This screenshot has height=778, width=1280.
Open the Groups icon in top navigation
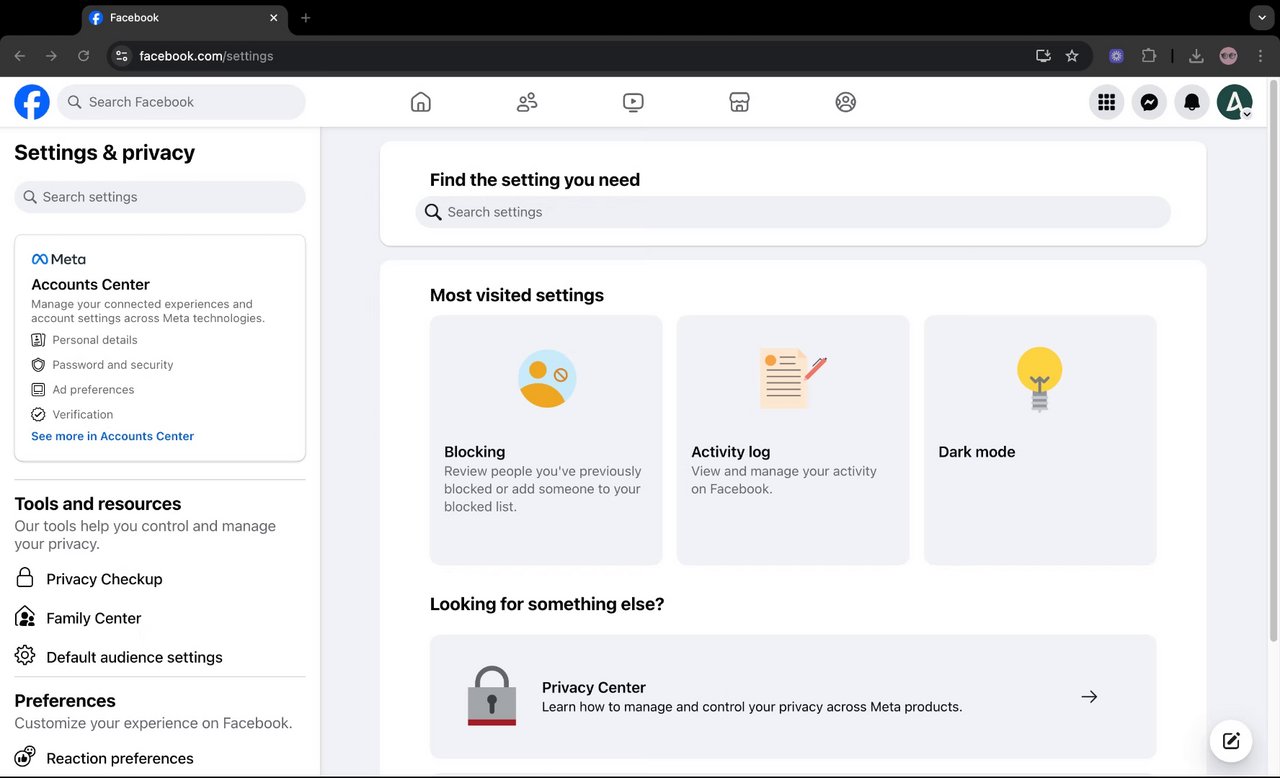846,102
